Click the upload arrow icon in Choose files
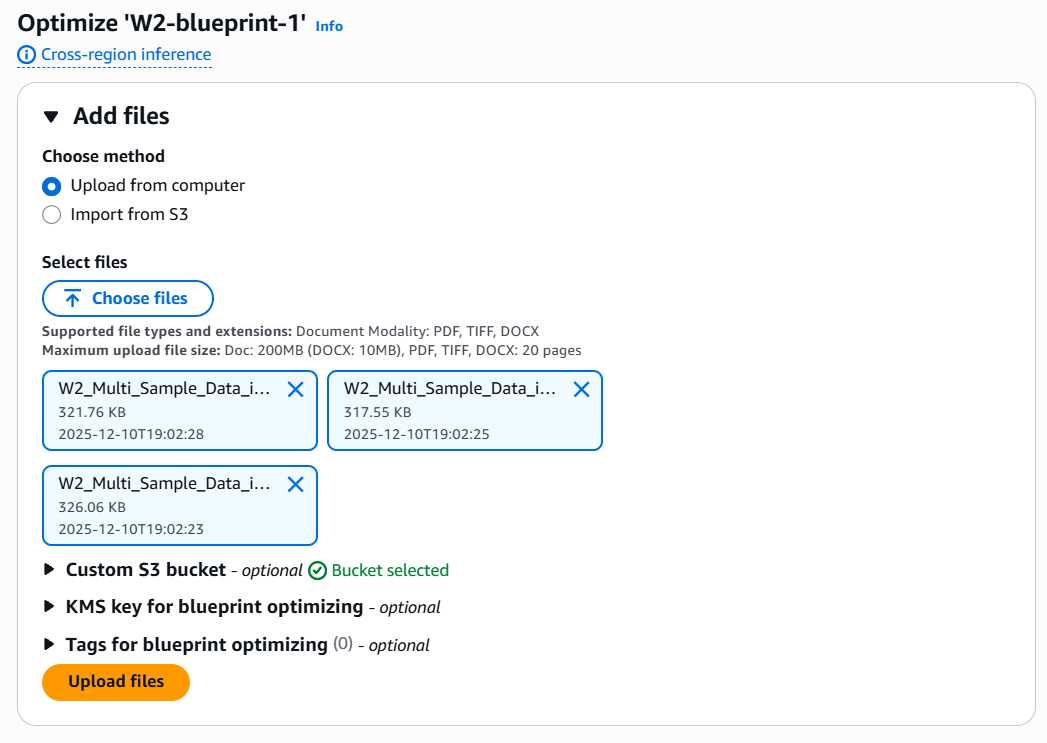This screenshot has width=1047, height=743. pyautogui.click(x=72, y=299)
